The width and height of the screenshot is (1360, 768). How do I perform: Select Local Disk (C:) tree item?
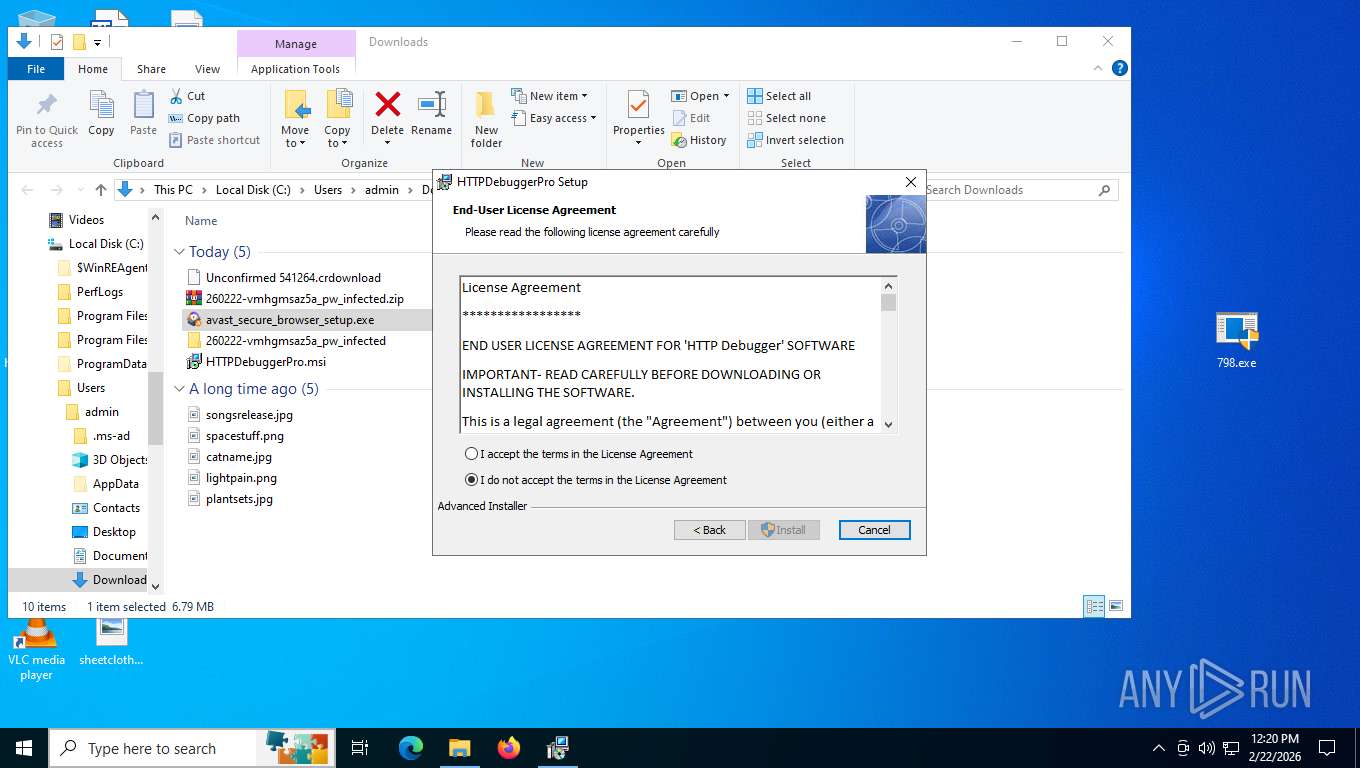click(x=106, y=244)
